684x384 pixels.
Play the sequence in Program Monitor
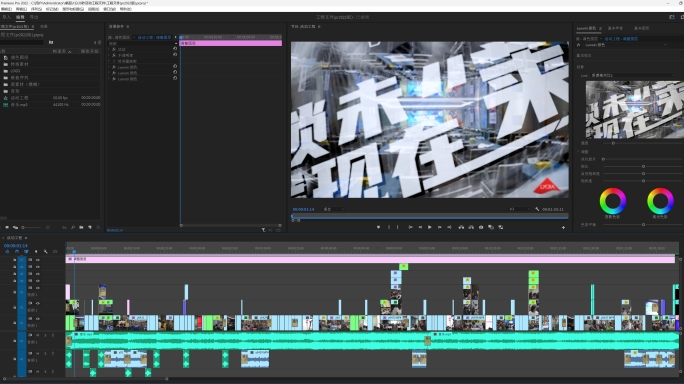(430, 227)
